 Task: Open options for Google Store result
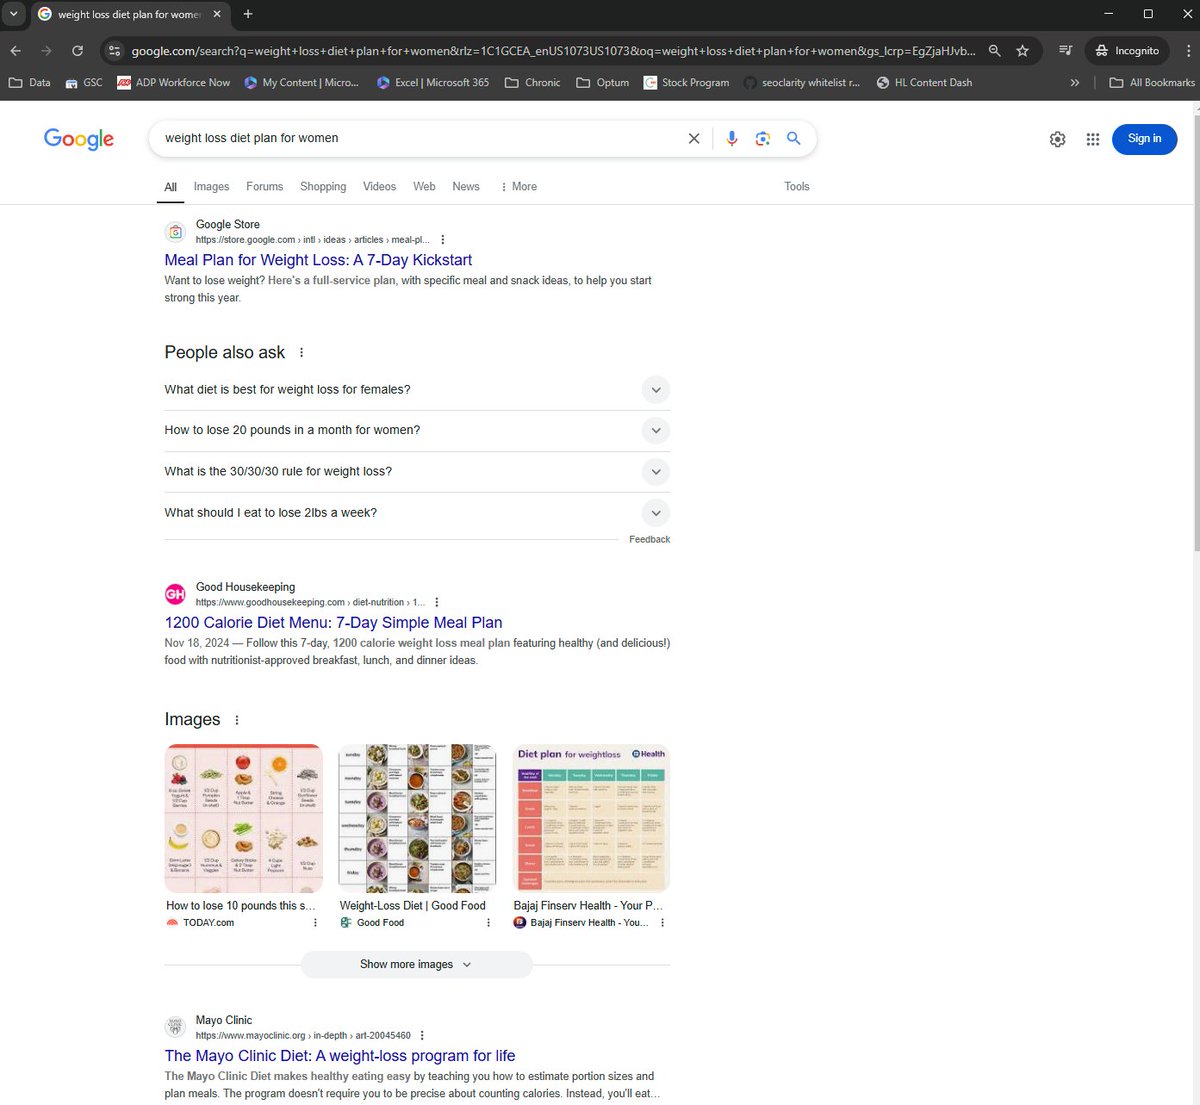coord(443,240)
